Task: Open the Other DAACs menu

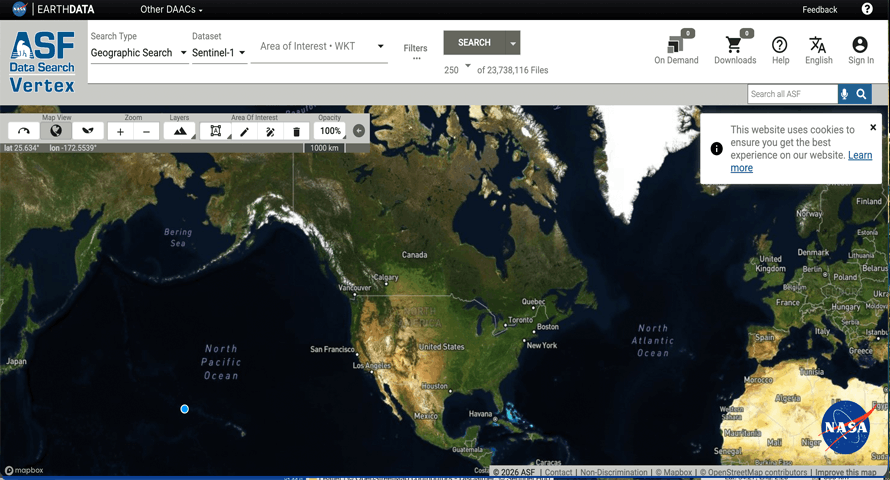Action: pos(171,10)
